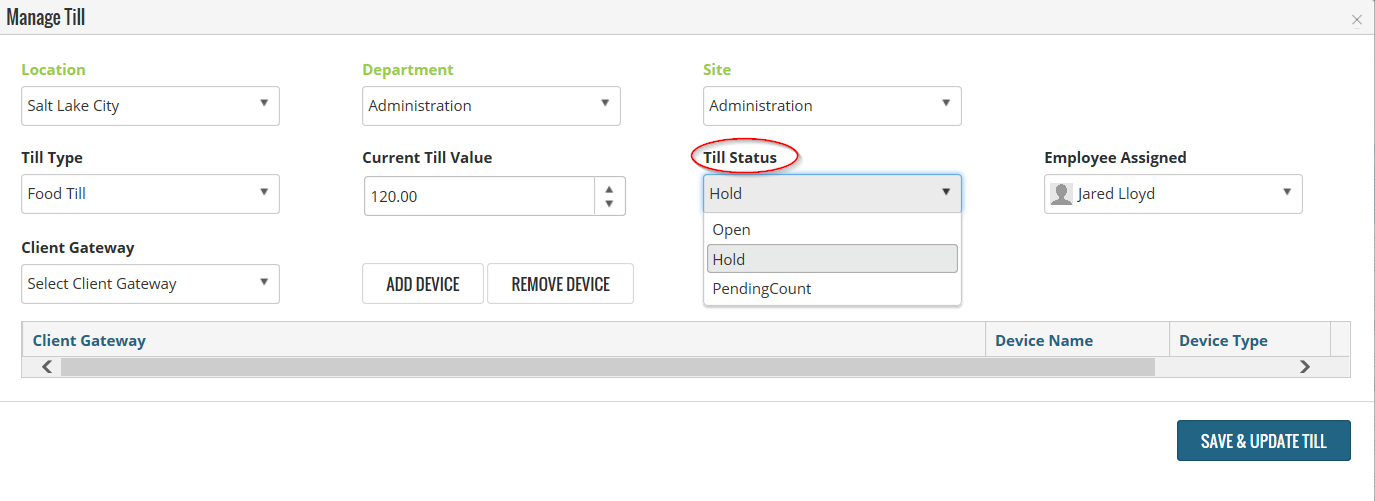Open Select Client Gateway dropdown

pyautogui.click(x=150, y=284)
